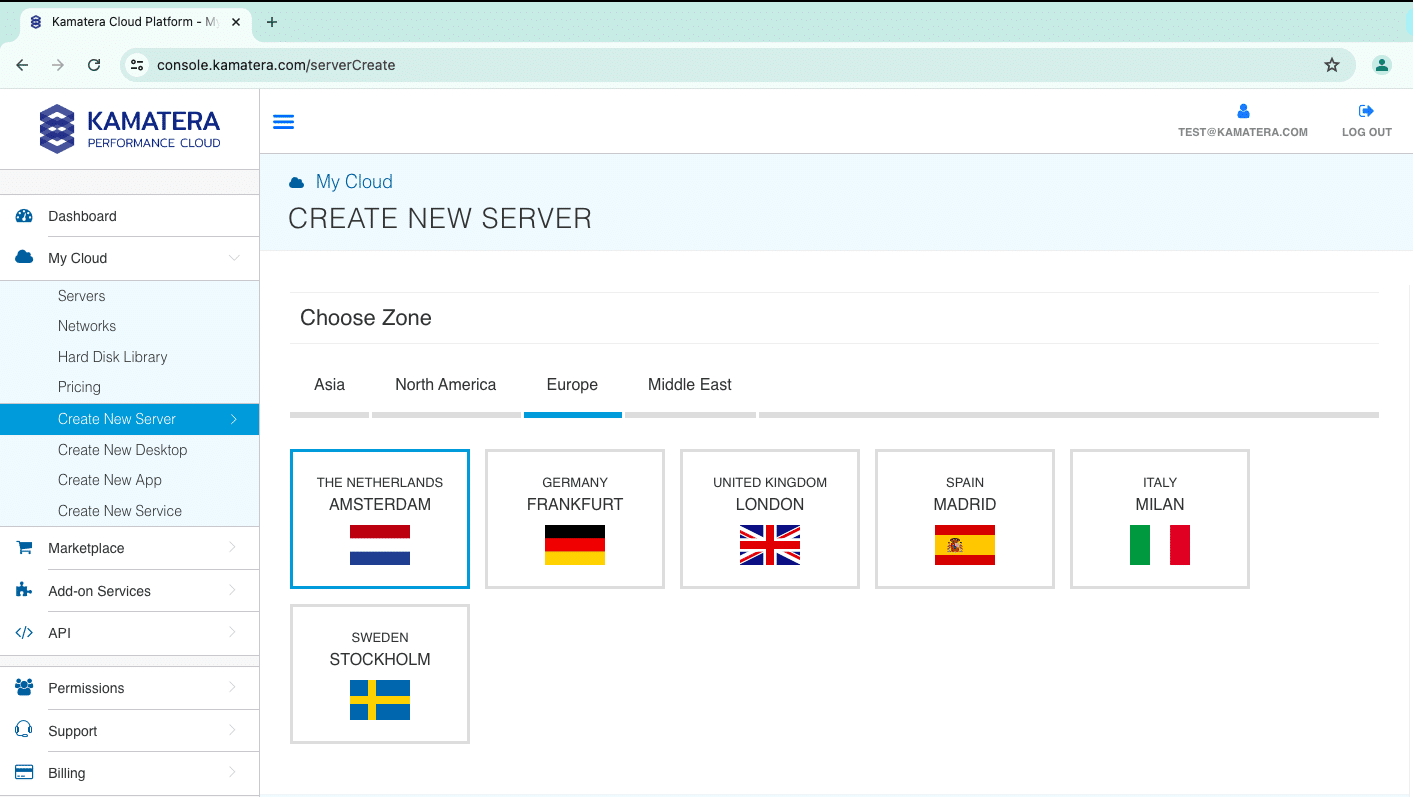
Task: Reload the page in the browser
Action: pyautogui.click(x=93, y=64)
